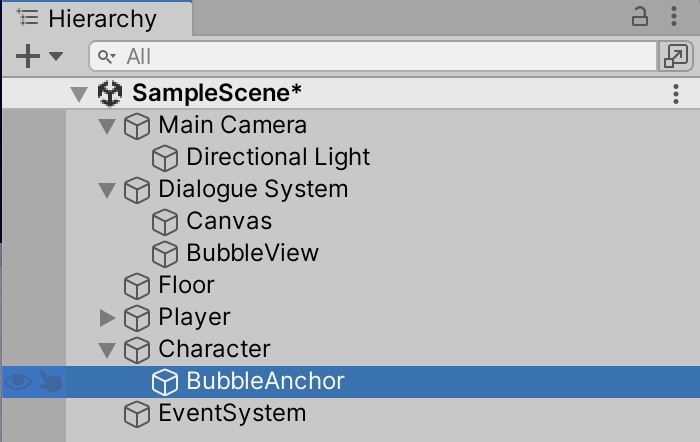Viewport: 700px width, 442px height.
Task: Expand the Player foldout arrow
Action: coord(108,318)
